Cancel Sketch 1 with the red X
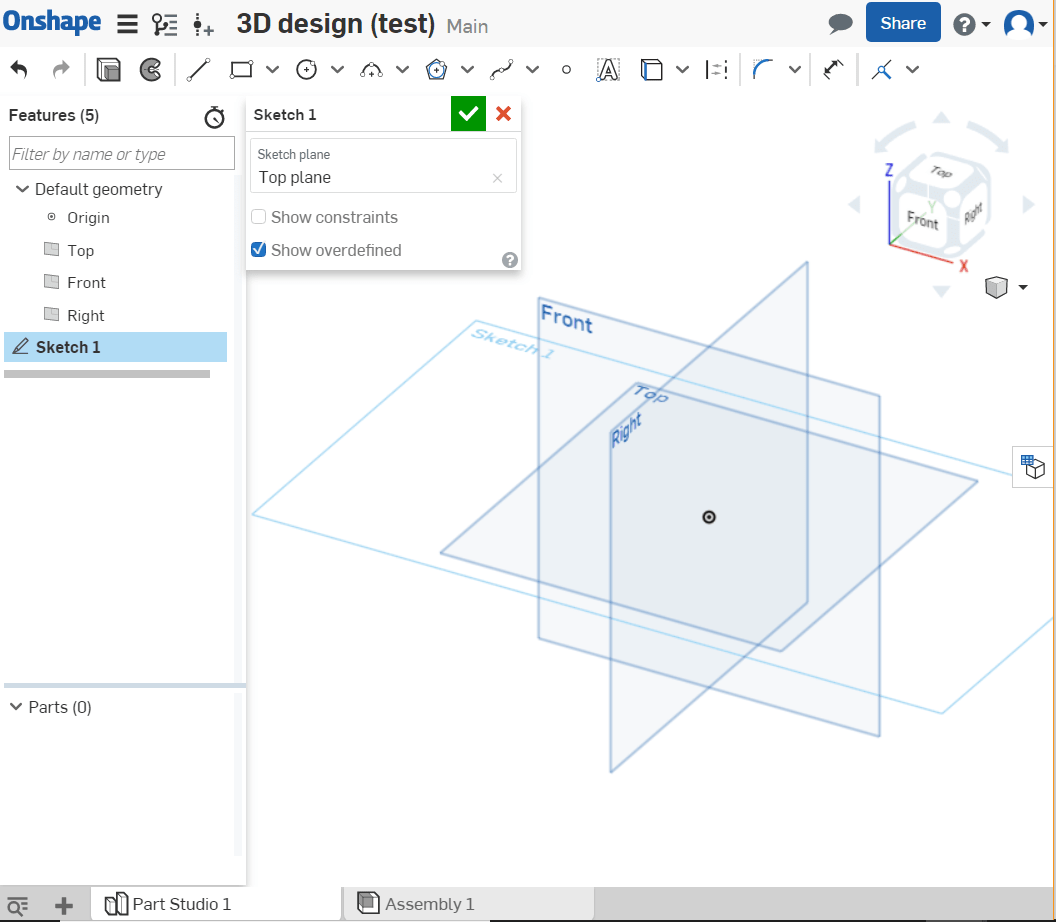 [x=503, y=114]
